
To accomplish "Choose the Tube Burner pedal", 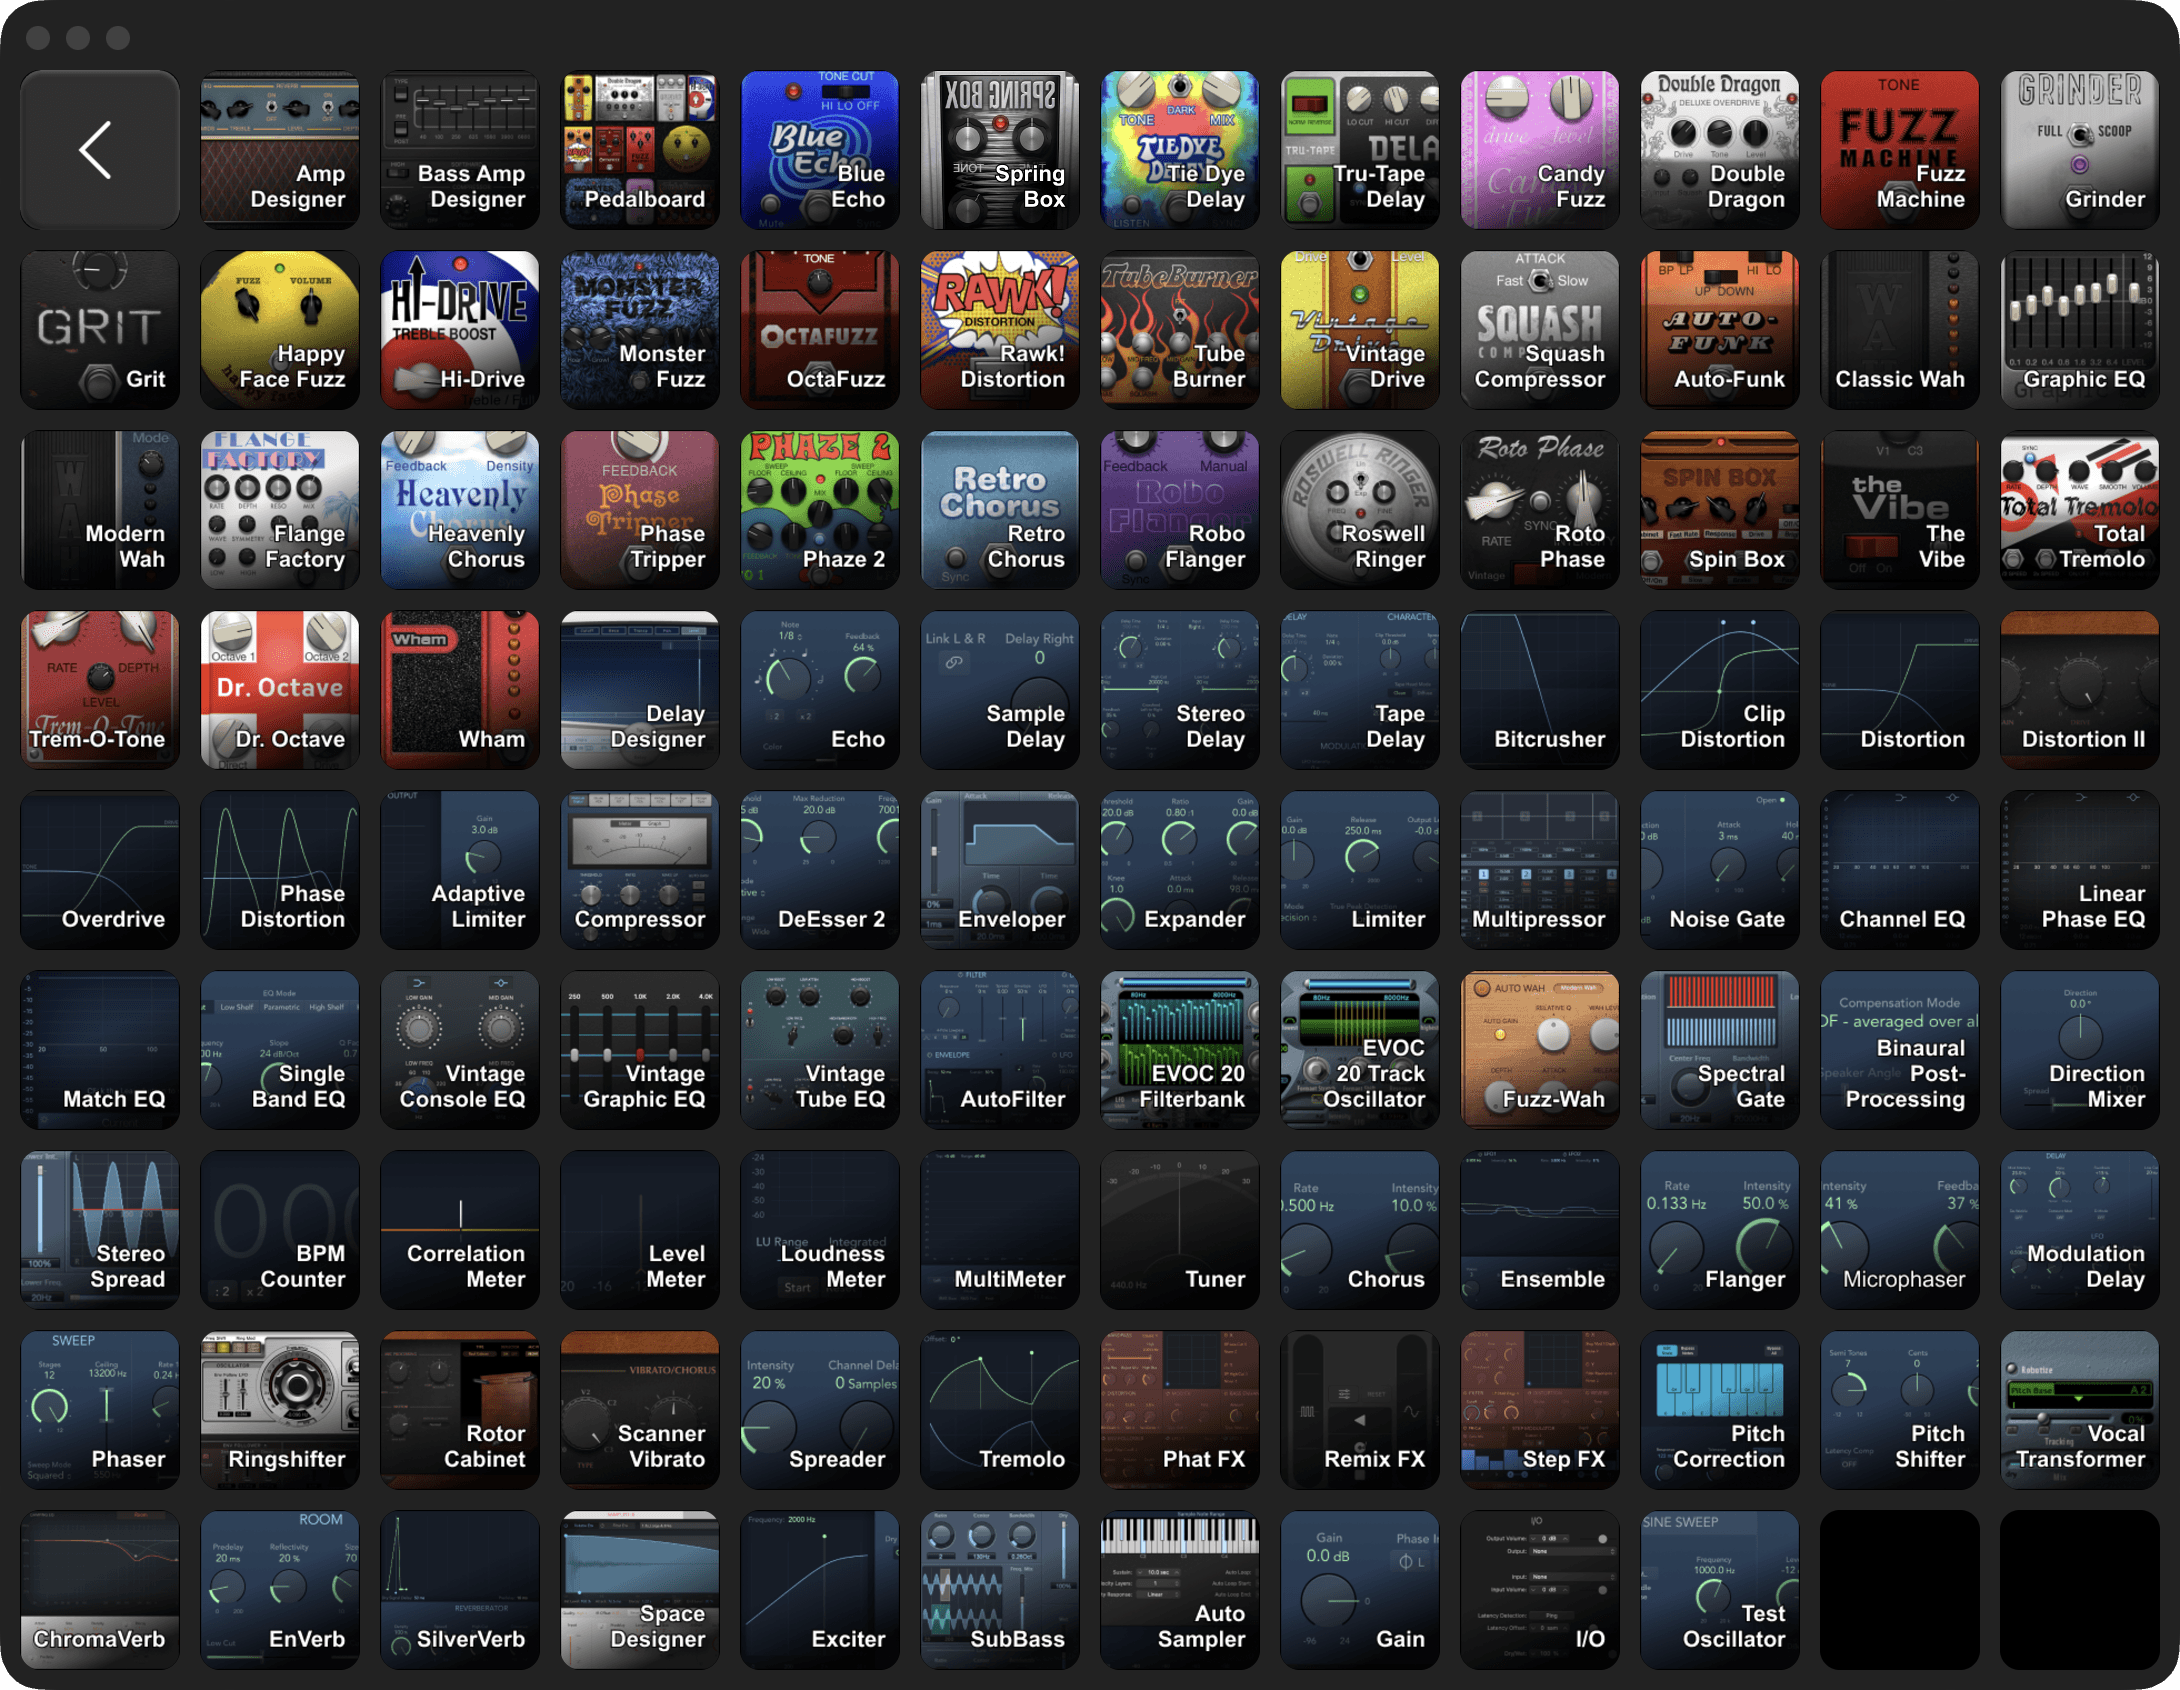I will (1180, 330).
